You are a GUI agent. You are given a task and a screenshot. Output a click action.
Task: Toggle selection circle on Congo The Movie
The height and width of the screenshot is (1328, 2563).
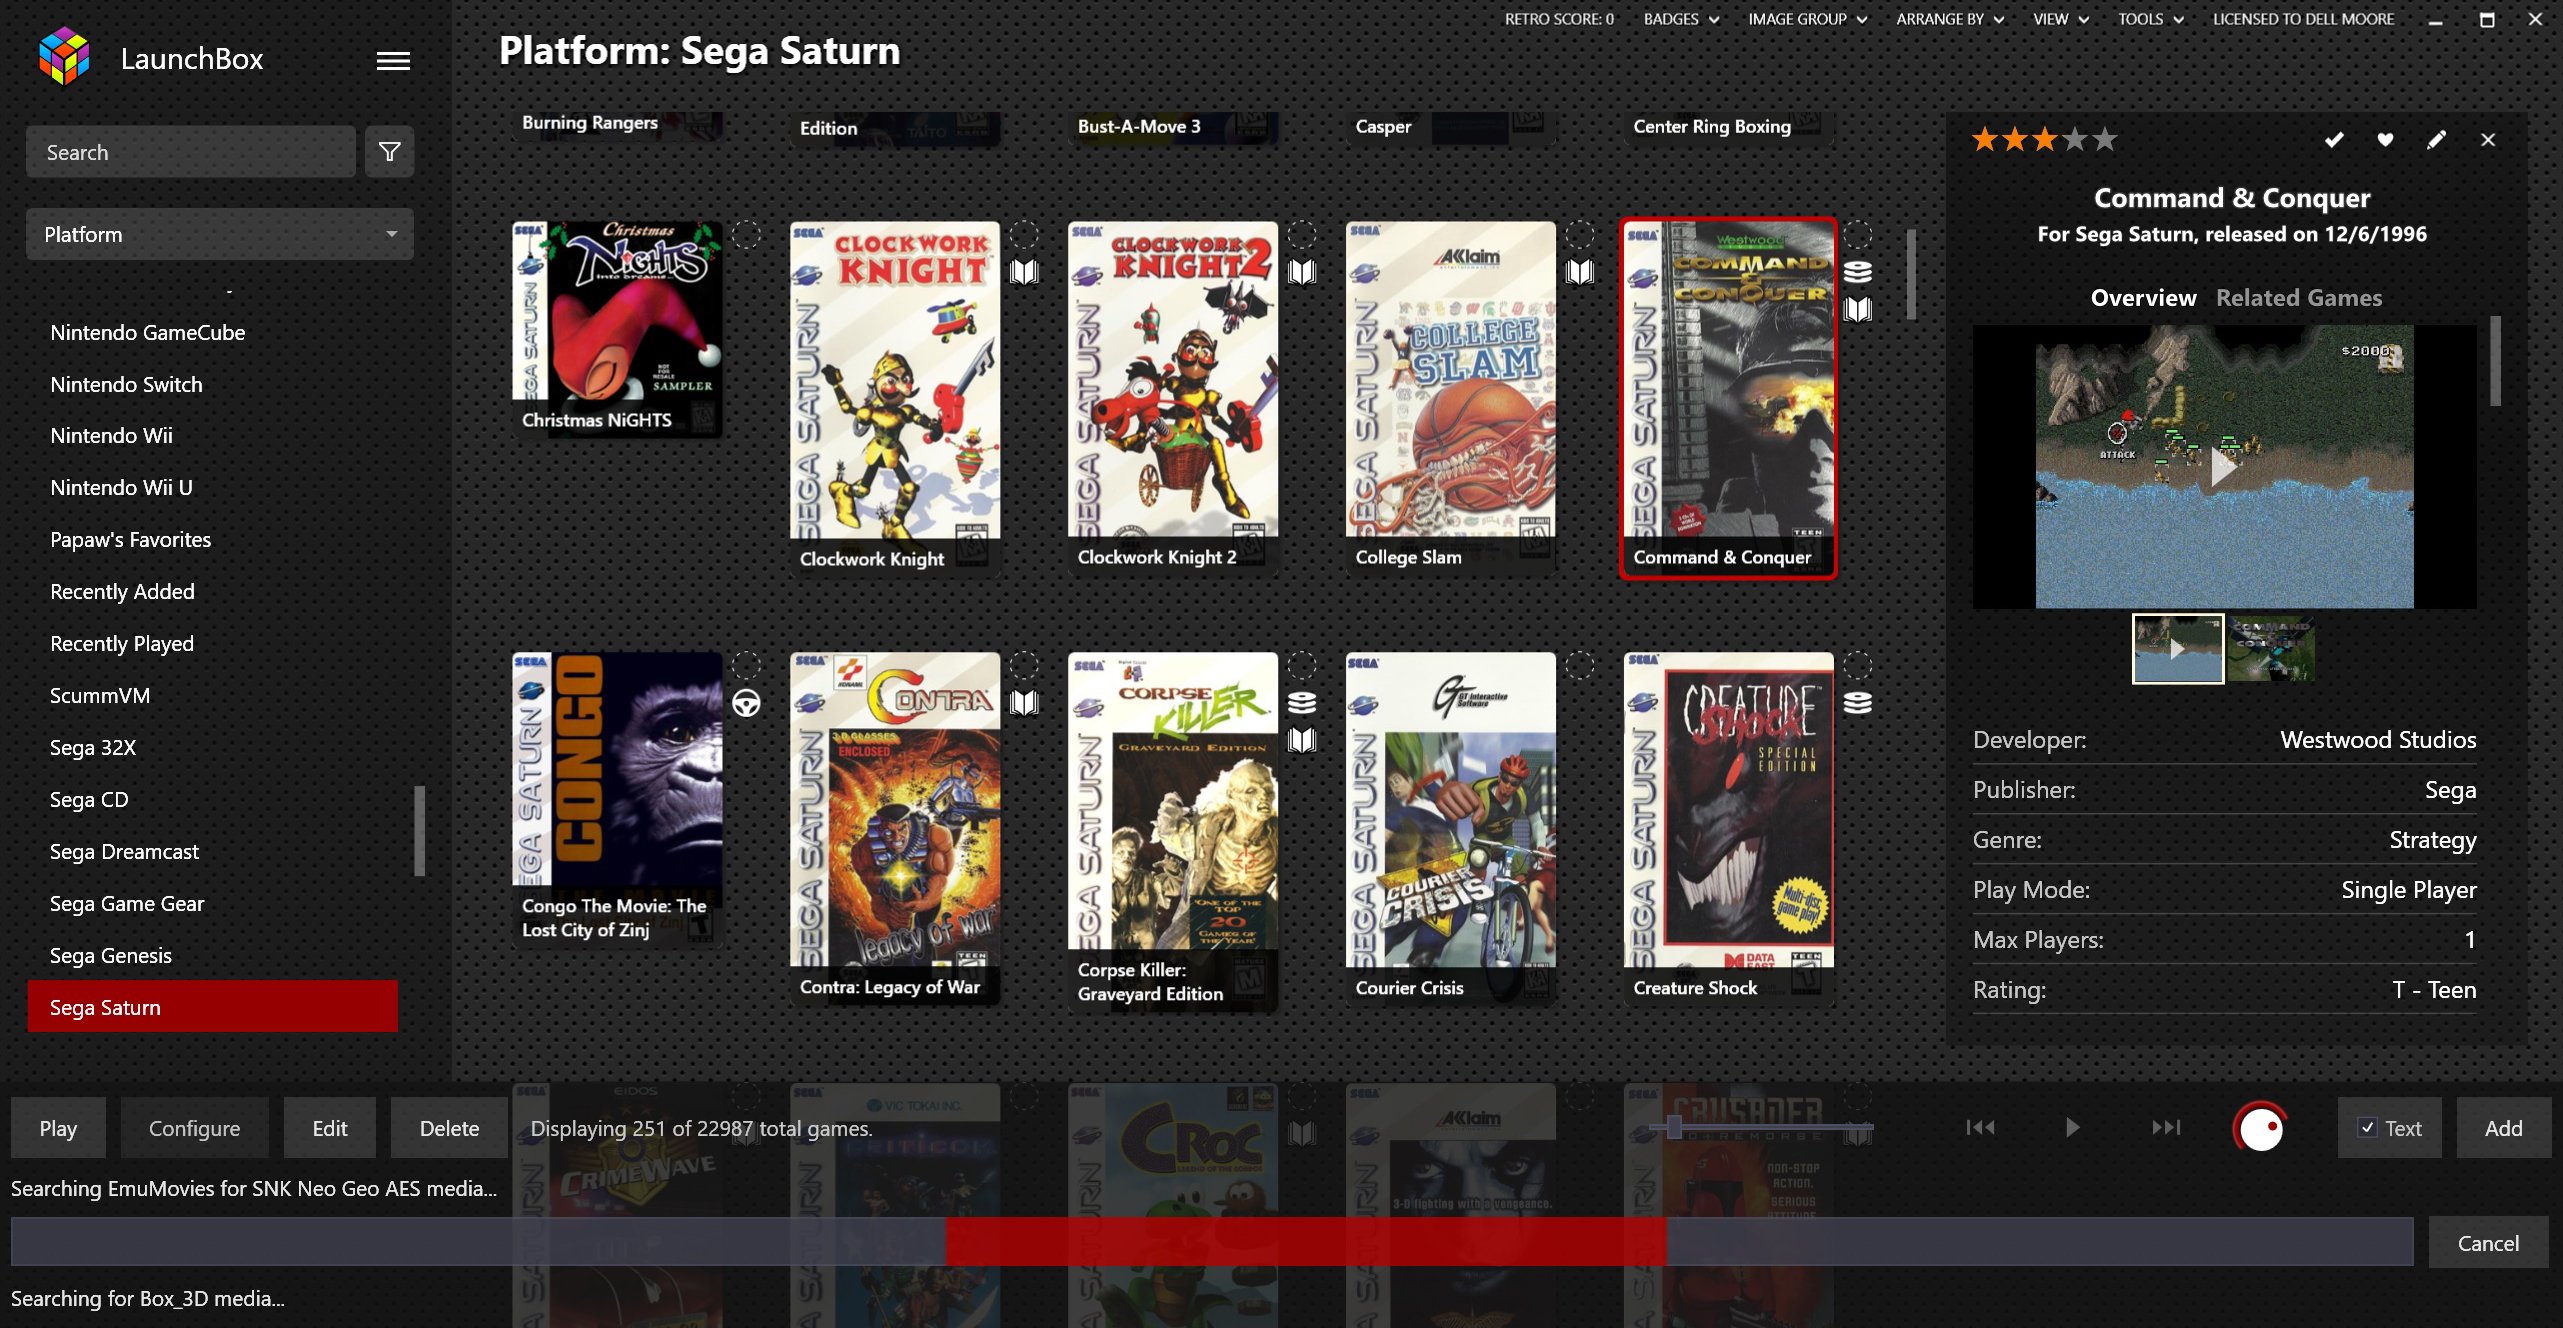click(x=746, y=665)
